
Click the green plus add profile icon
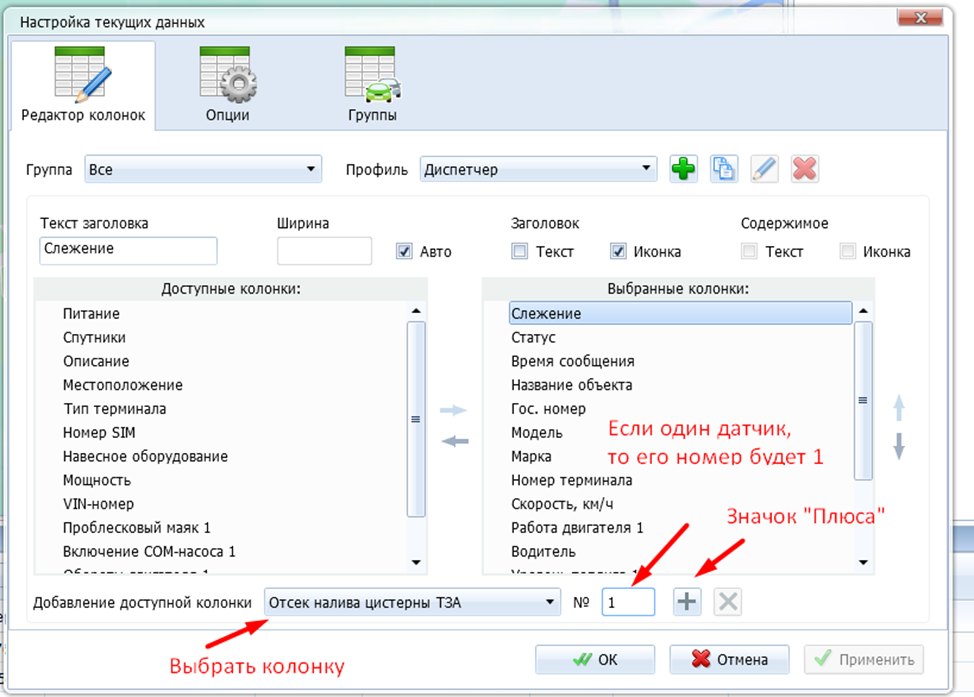pos(683,169)
